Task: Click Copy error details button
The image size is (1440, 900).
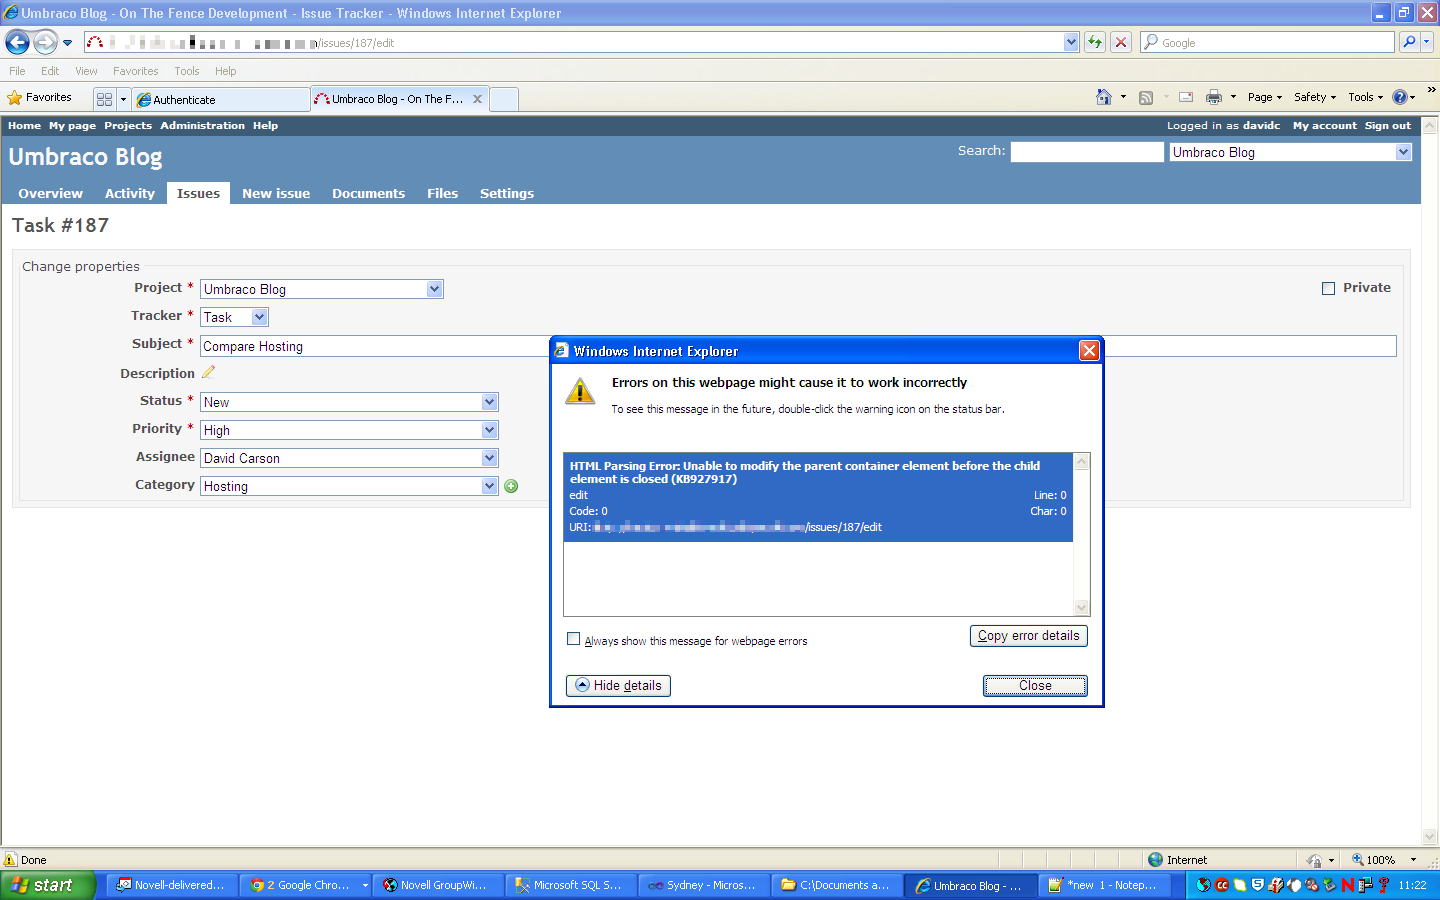Action: 1028,636
